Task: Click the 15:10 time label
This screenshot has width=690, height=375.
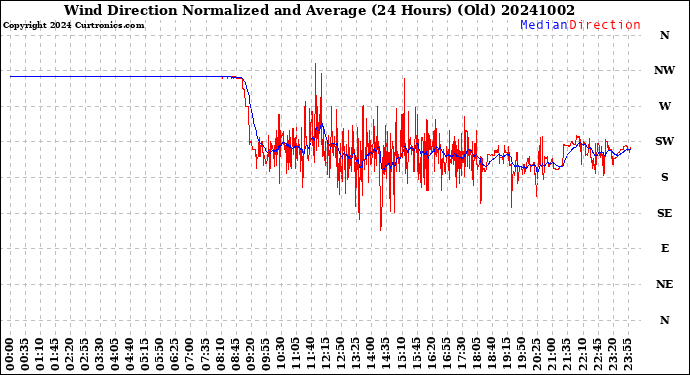Action: [402, 354]
